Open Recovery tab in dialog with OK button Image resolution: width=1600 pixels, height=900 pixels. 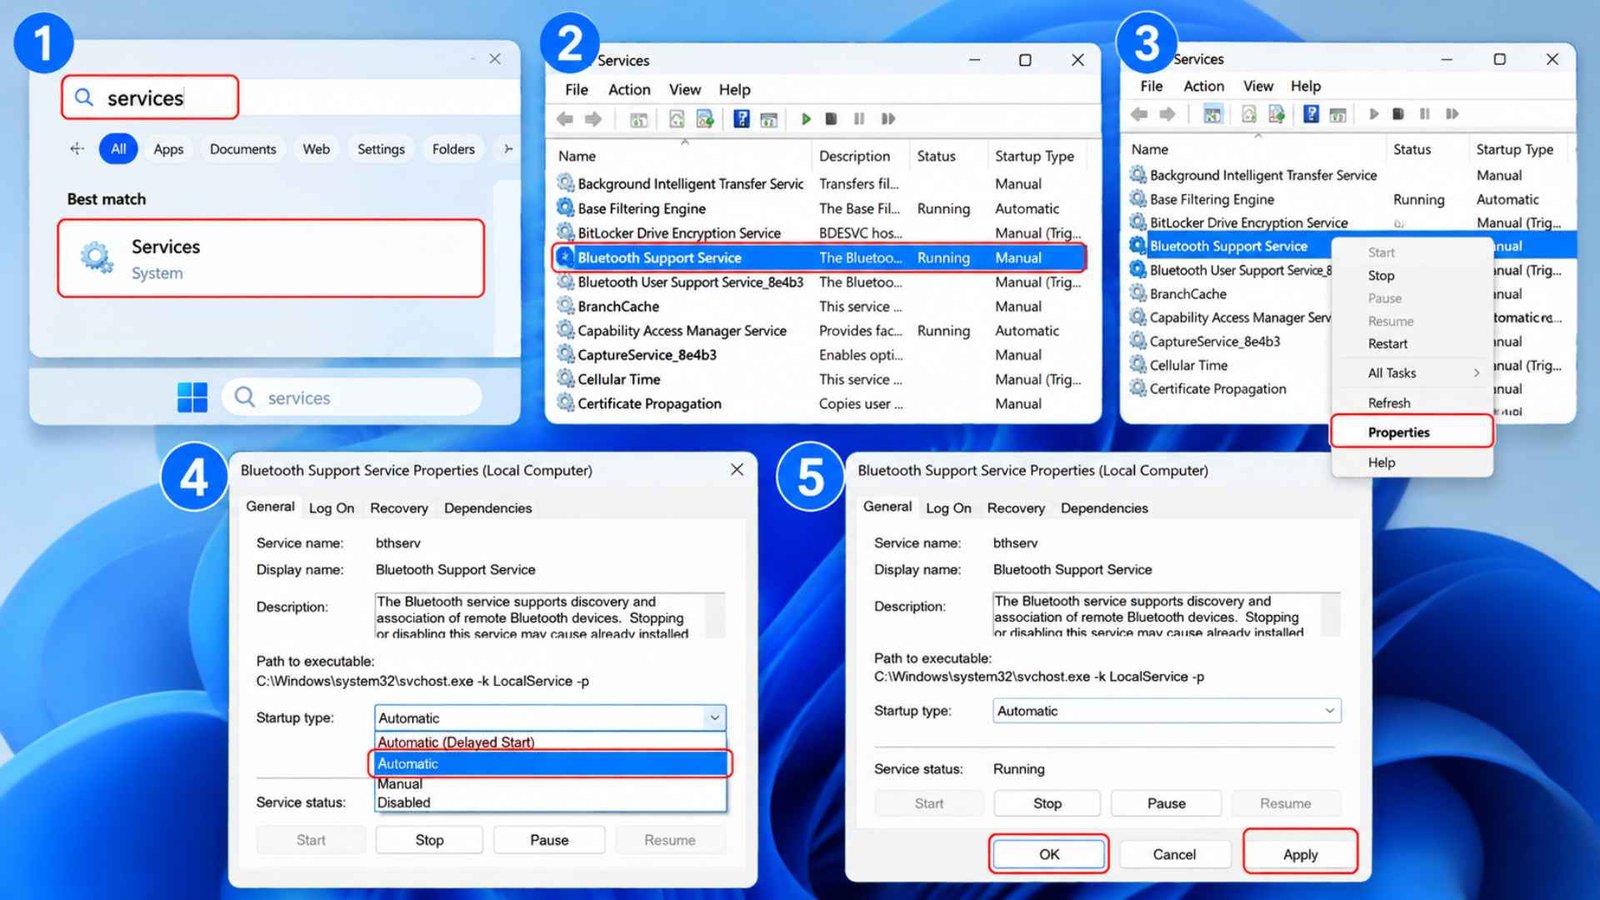point(1016,508)
